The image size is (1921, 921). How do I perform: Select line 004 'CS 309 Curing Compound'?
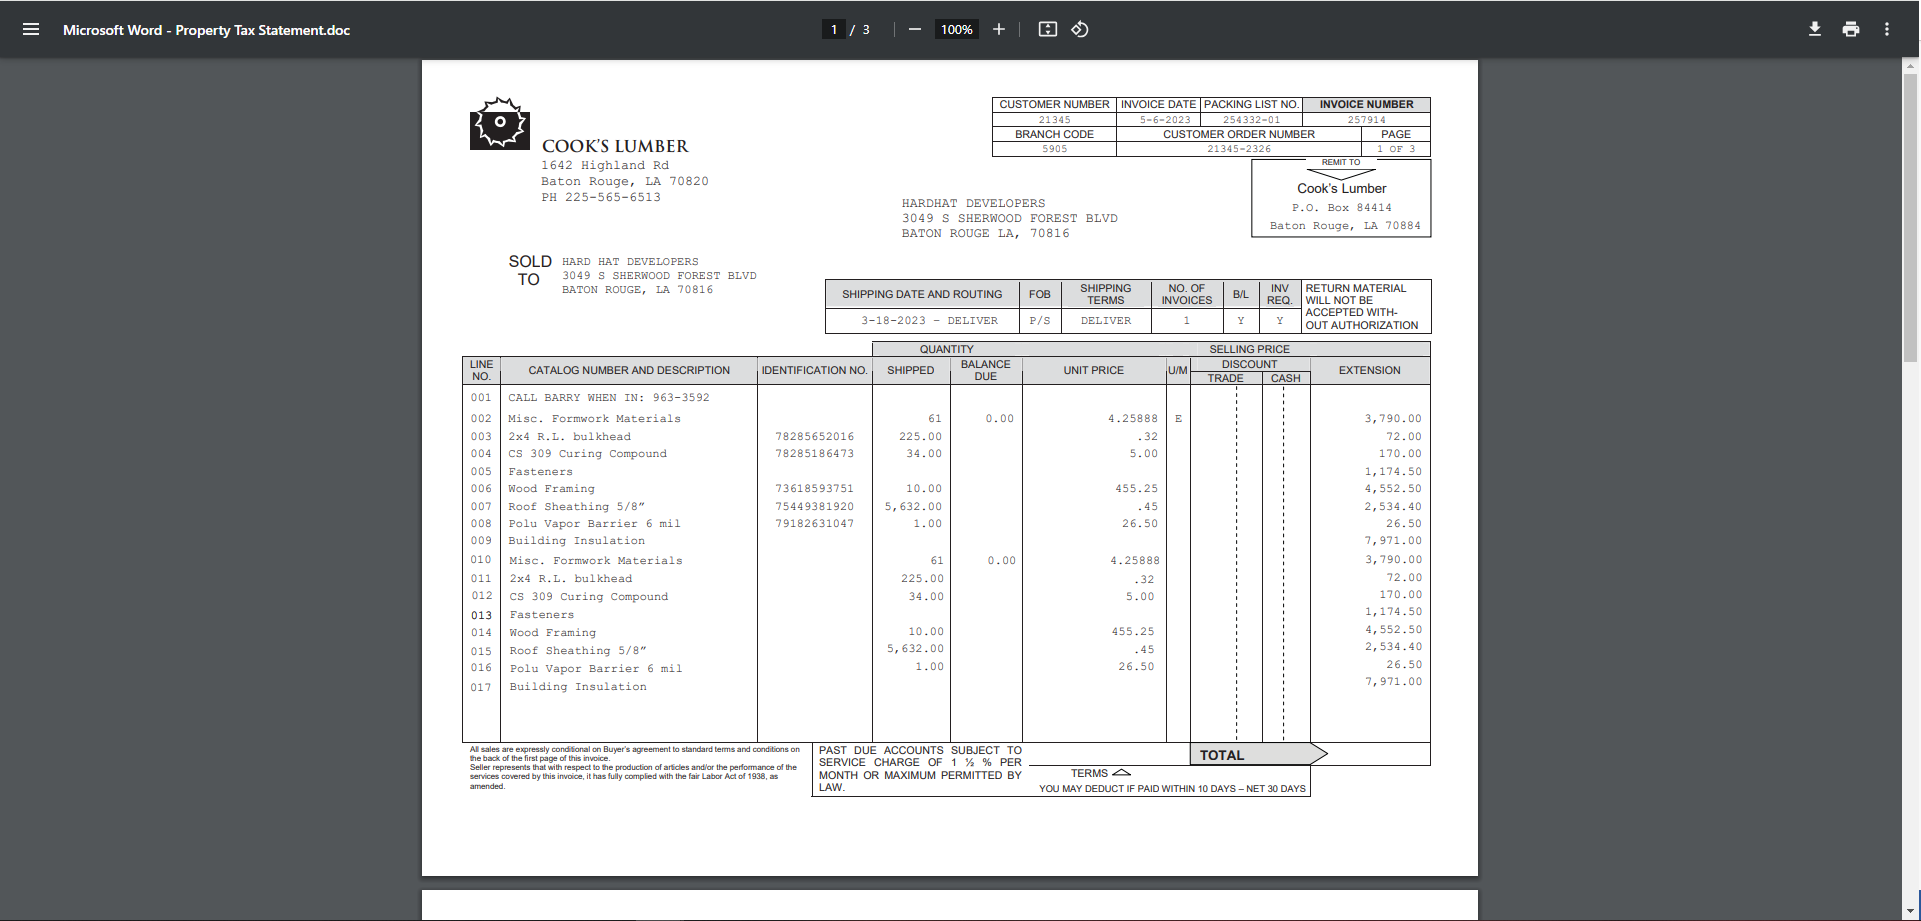587,454
